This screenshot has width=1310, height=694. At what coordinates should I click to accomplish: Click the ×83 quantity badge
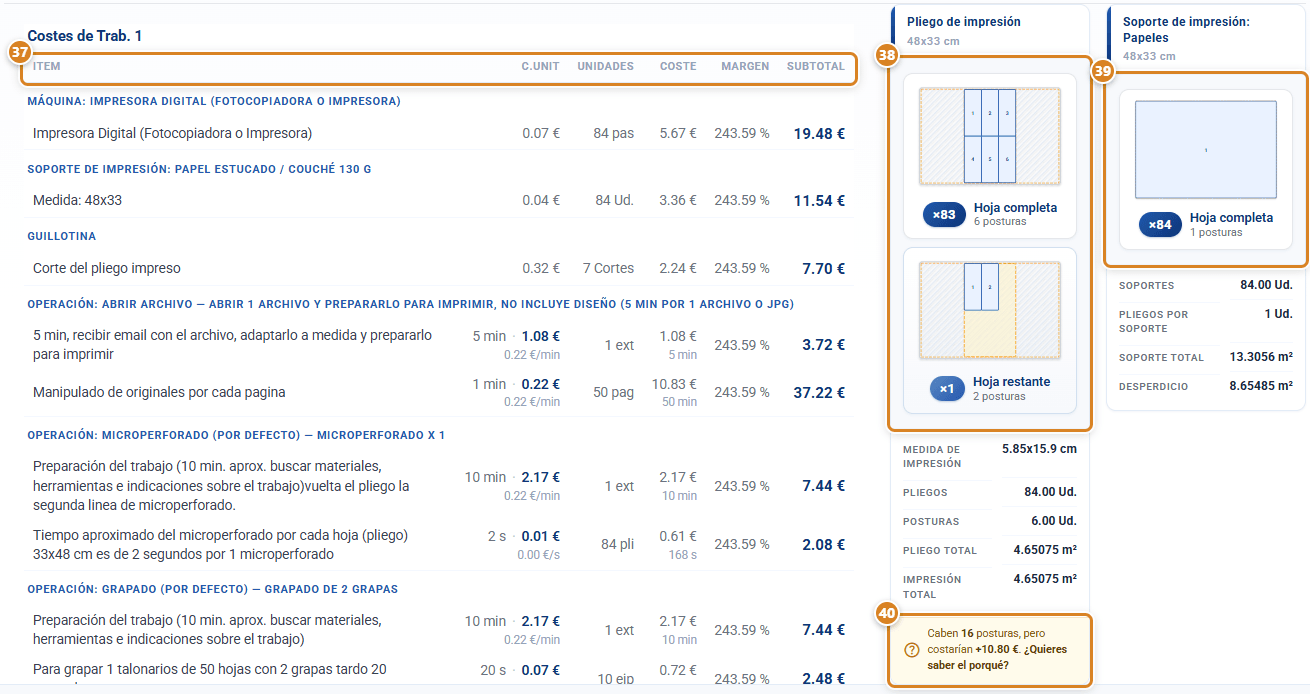tap(944, 214)
